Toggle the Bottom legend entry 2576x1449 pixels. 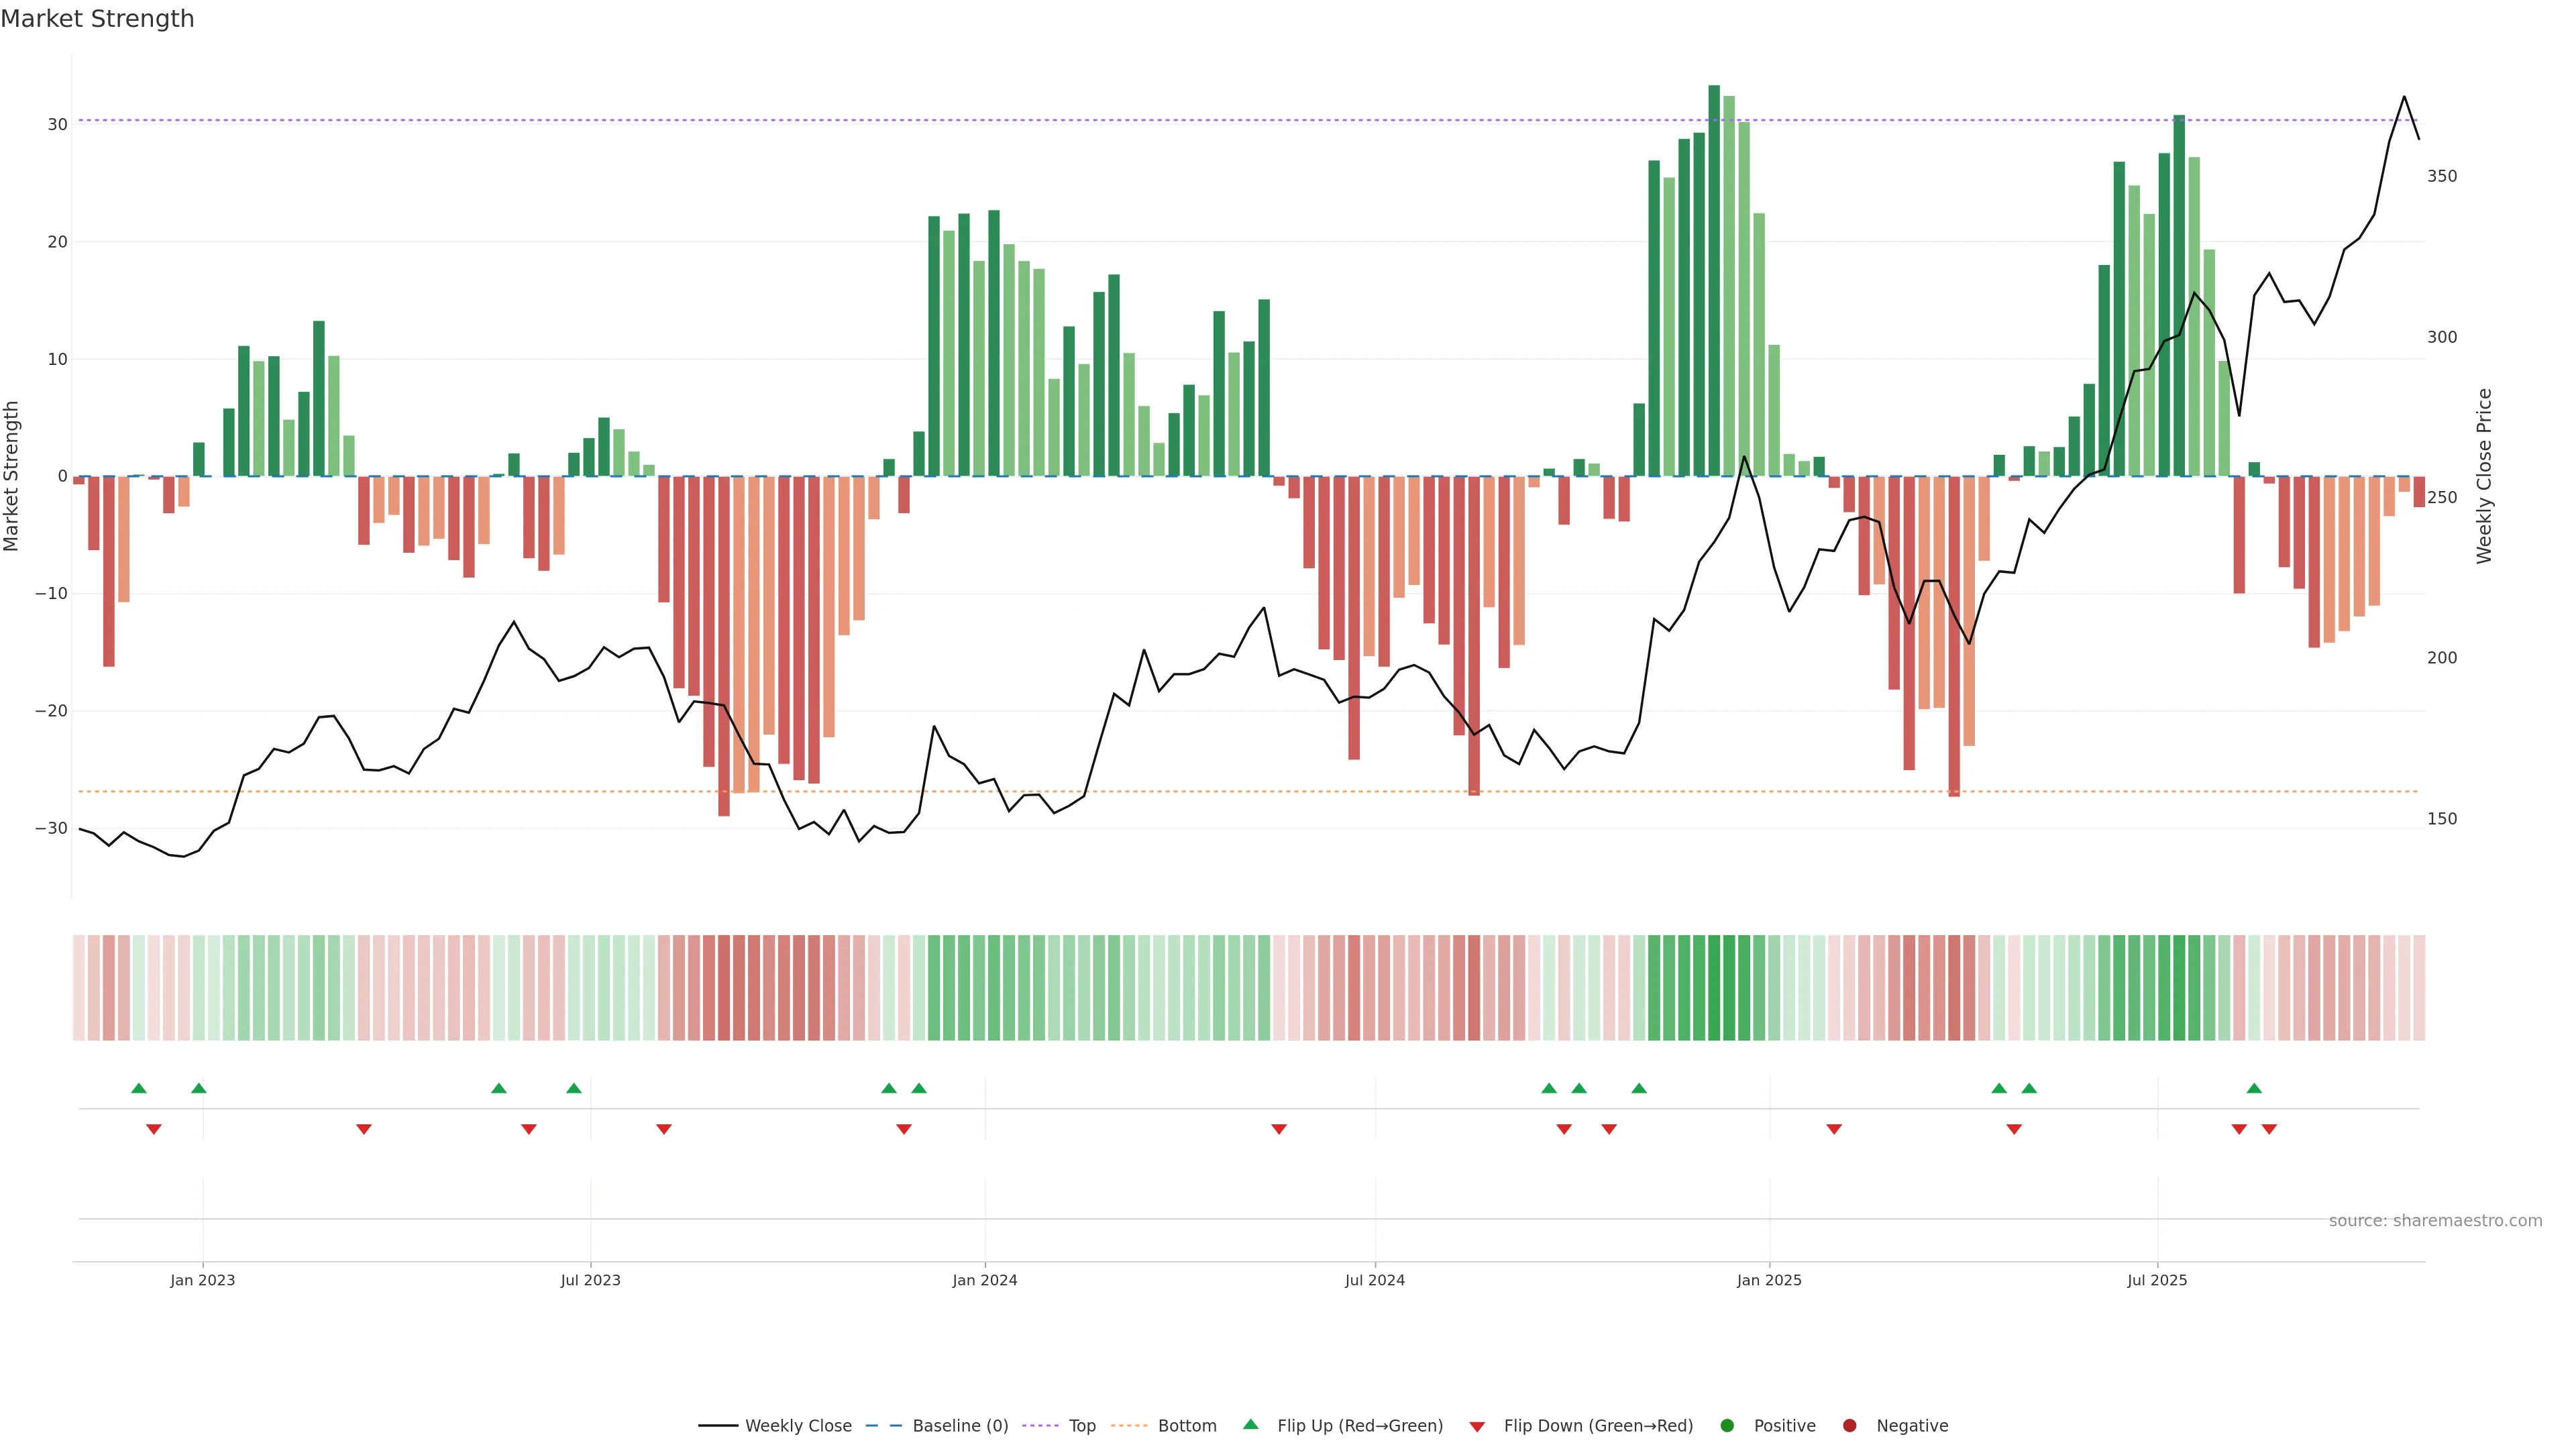point(1187,1426)
